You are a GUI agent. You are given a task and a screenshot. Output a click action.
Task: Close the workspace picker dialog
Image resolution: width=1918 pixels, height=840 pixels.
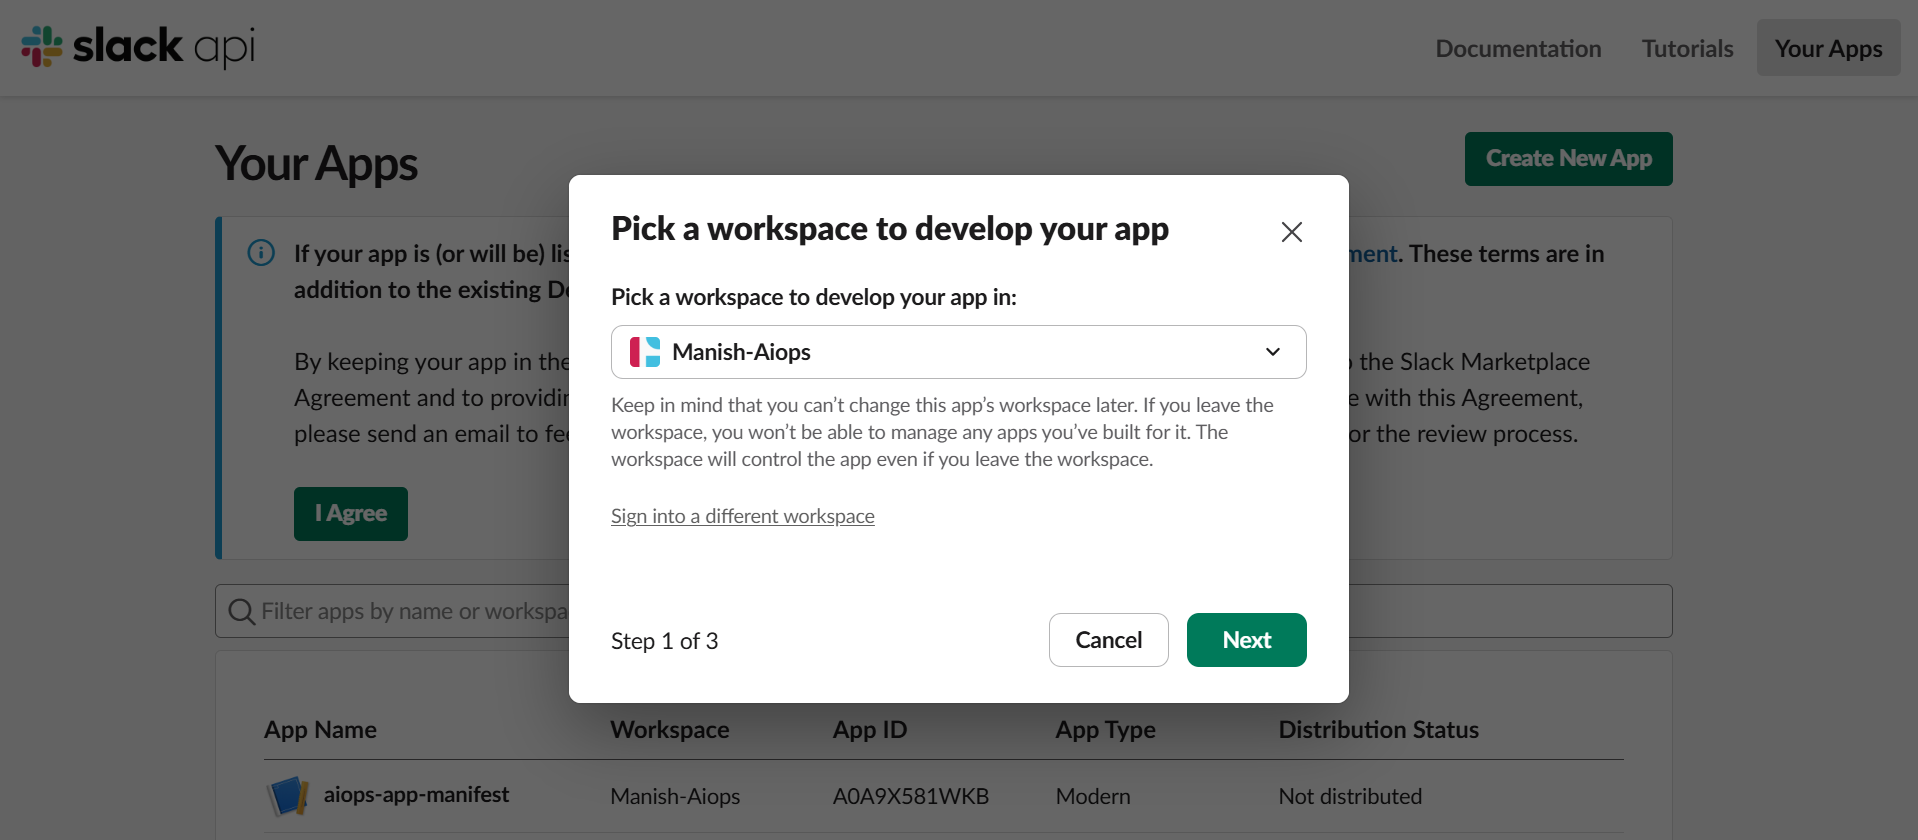(x=1291, y=232)
